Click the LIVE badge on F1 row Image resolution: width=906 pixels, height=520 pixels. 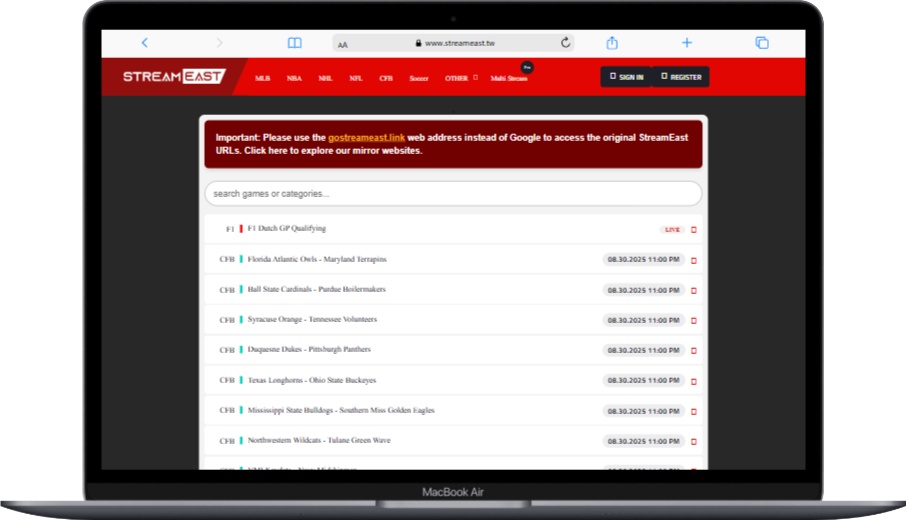(672, 229)
